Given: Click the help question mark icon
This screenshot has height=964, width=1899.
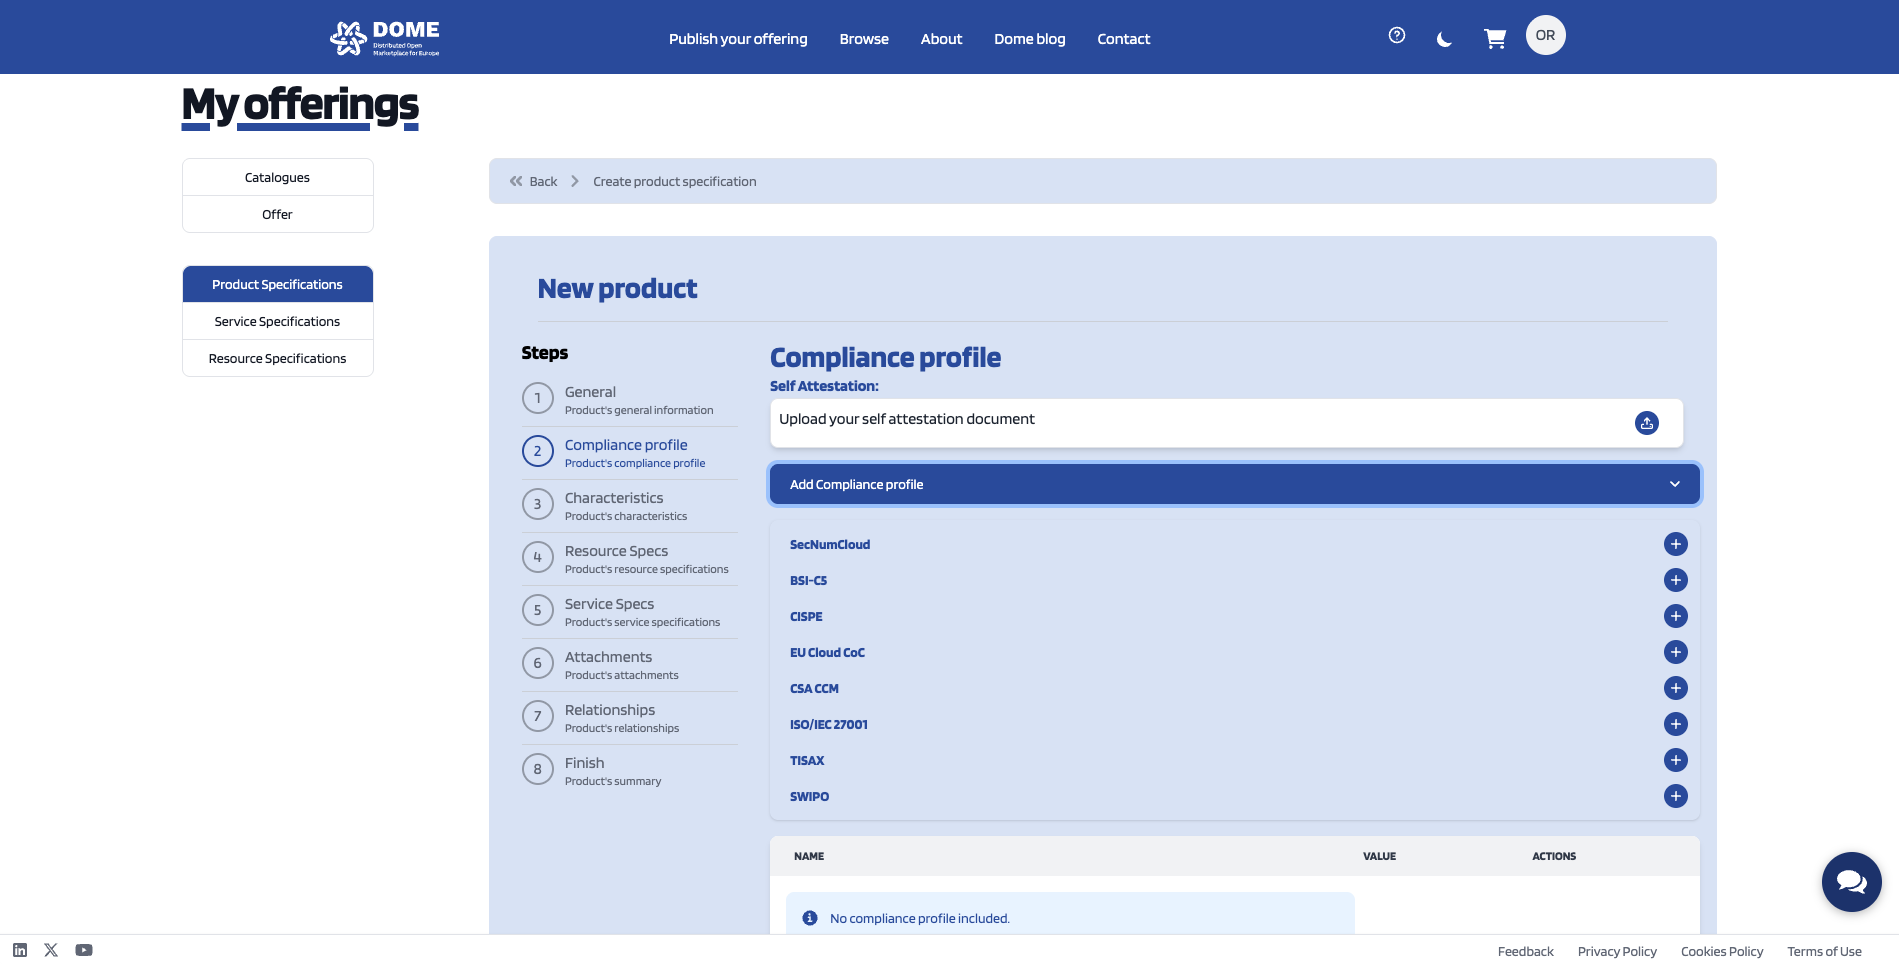Looking at the screenshot, I should pos(1396,36).
